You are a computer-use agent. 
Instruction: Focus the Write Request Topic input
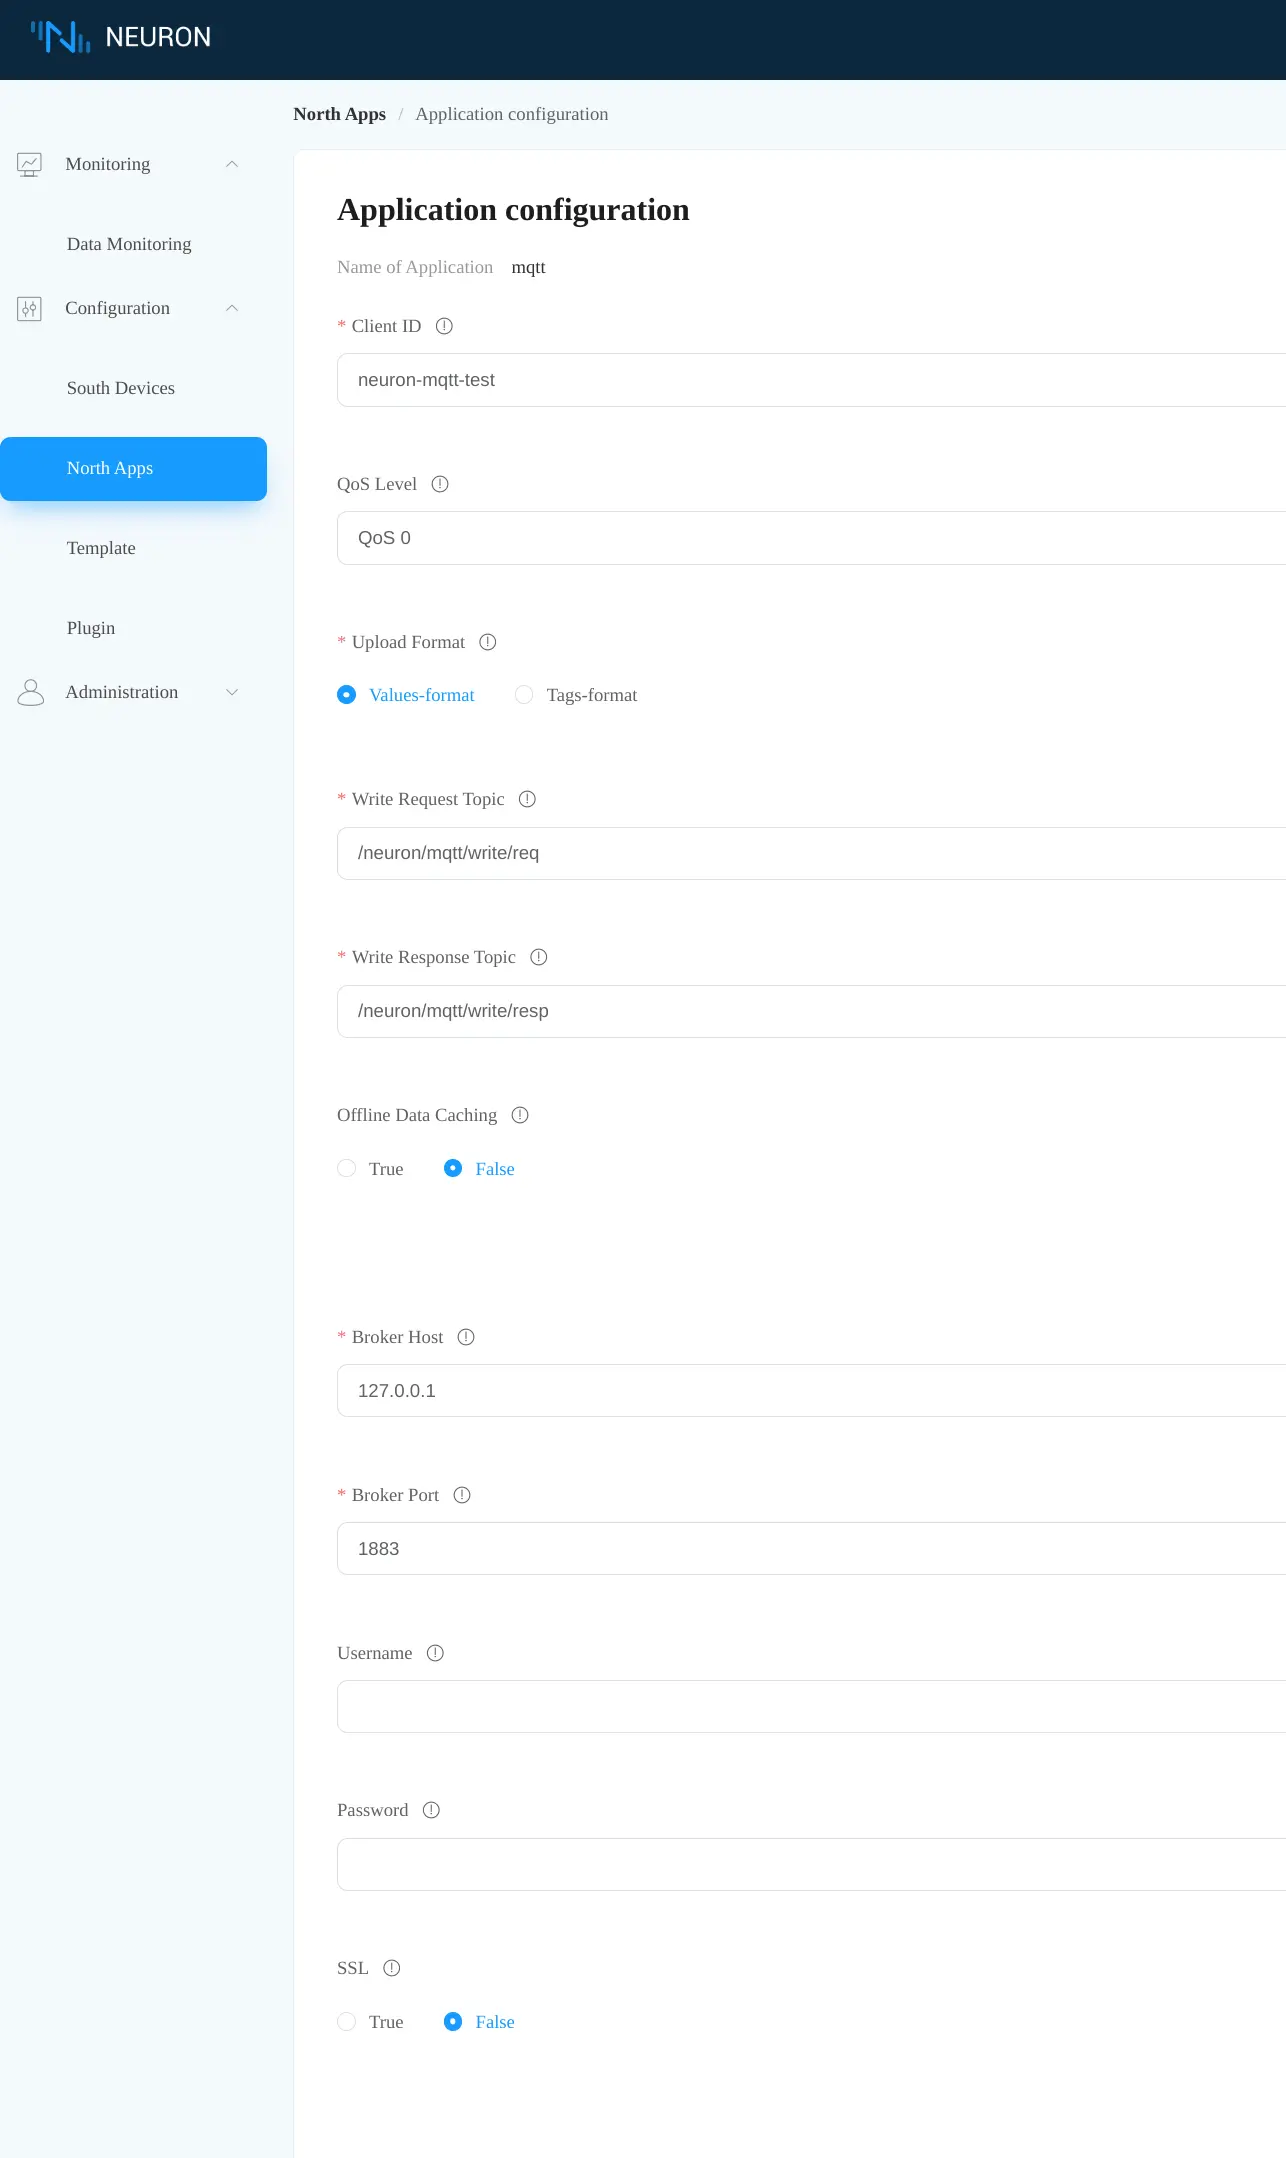click(x=811, y=853)
